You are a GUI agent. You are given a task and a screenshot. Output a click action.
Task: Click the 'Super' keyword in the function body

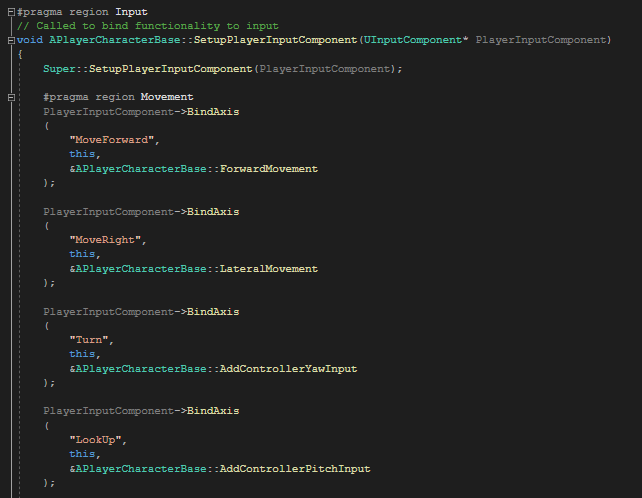tap(59, 69)
